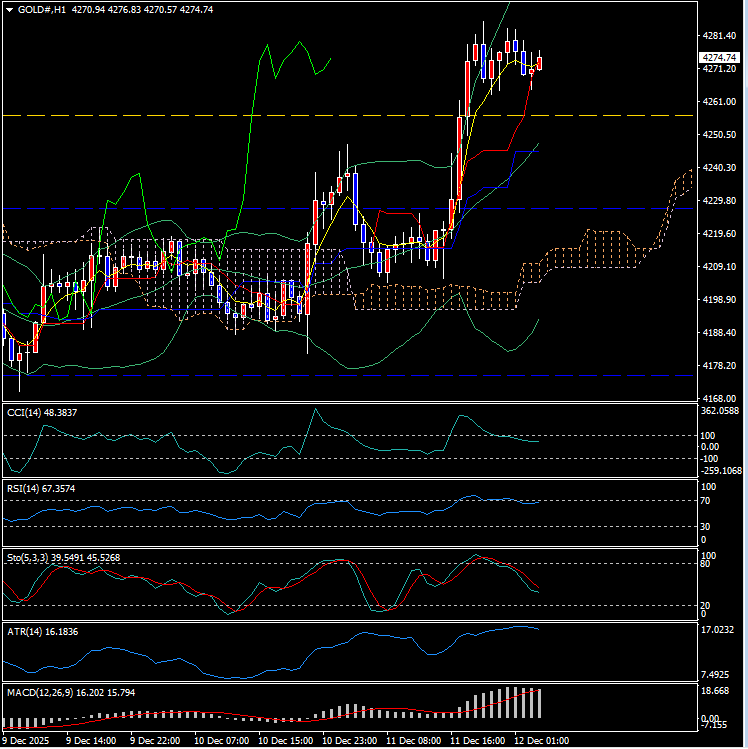Click the rightmost MACD histogram bar
This screenshot has width=748, height=749.
[x=540, y=703]
